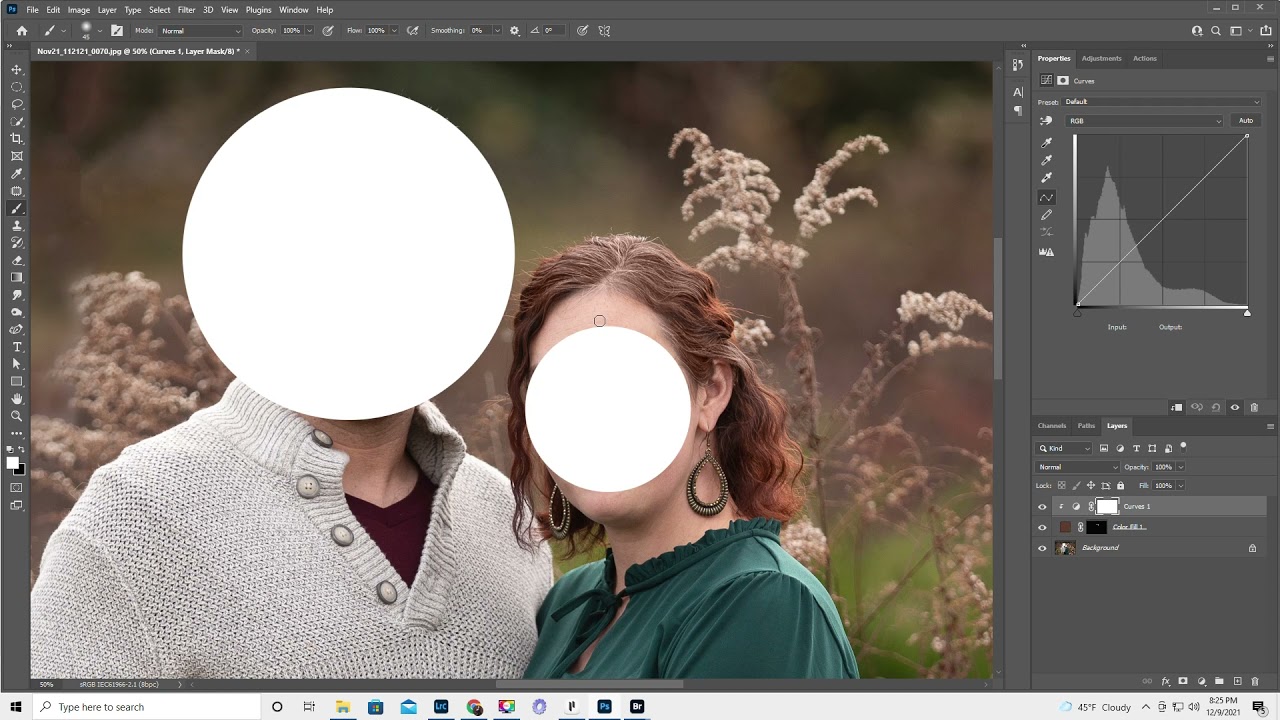The image size is (1280, 720).
Task: Hide the Curves 1 layer
Action: pyautogui.click(x=1042, y=507)
